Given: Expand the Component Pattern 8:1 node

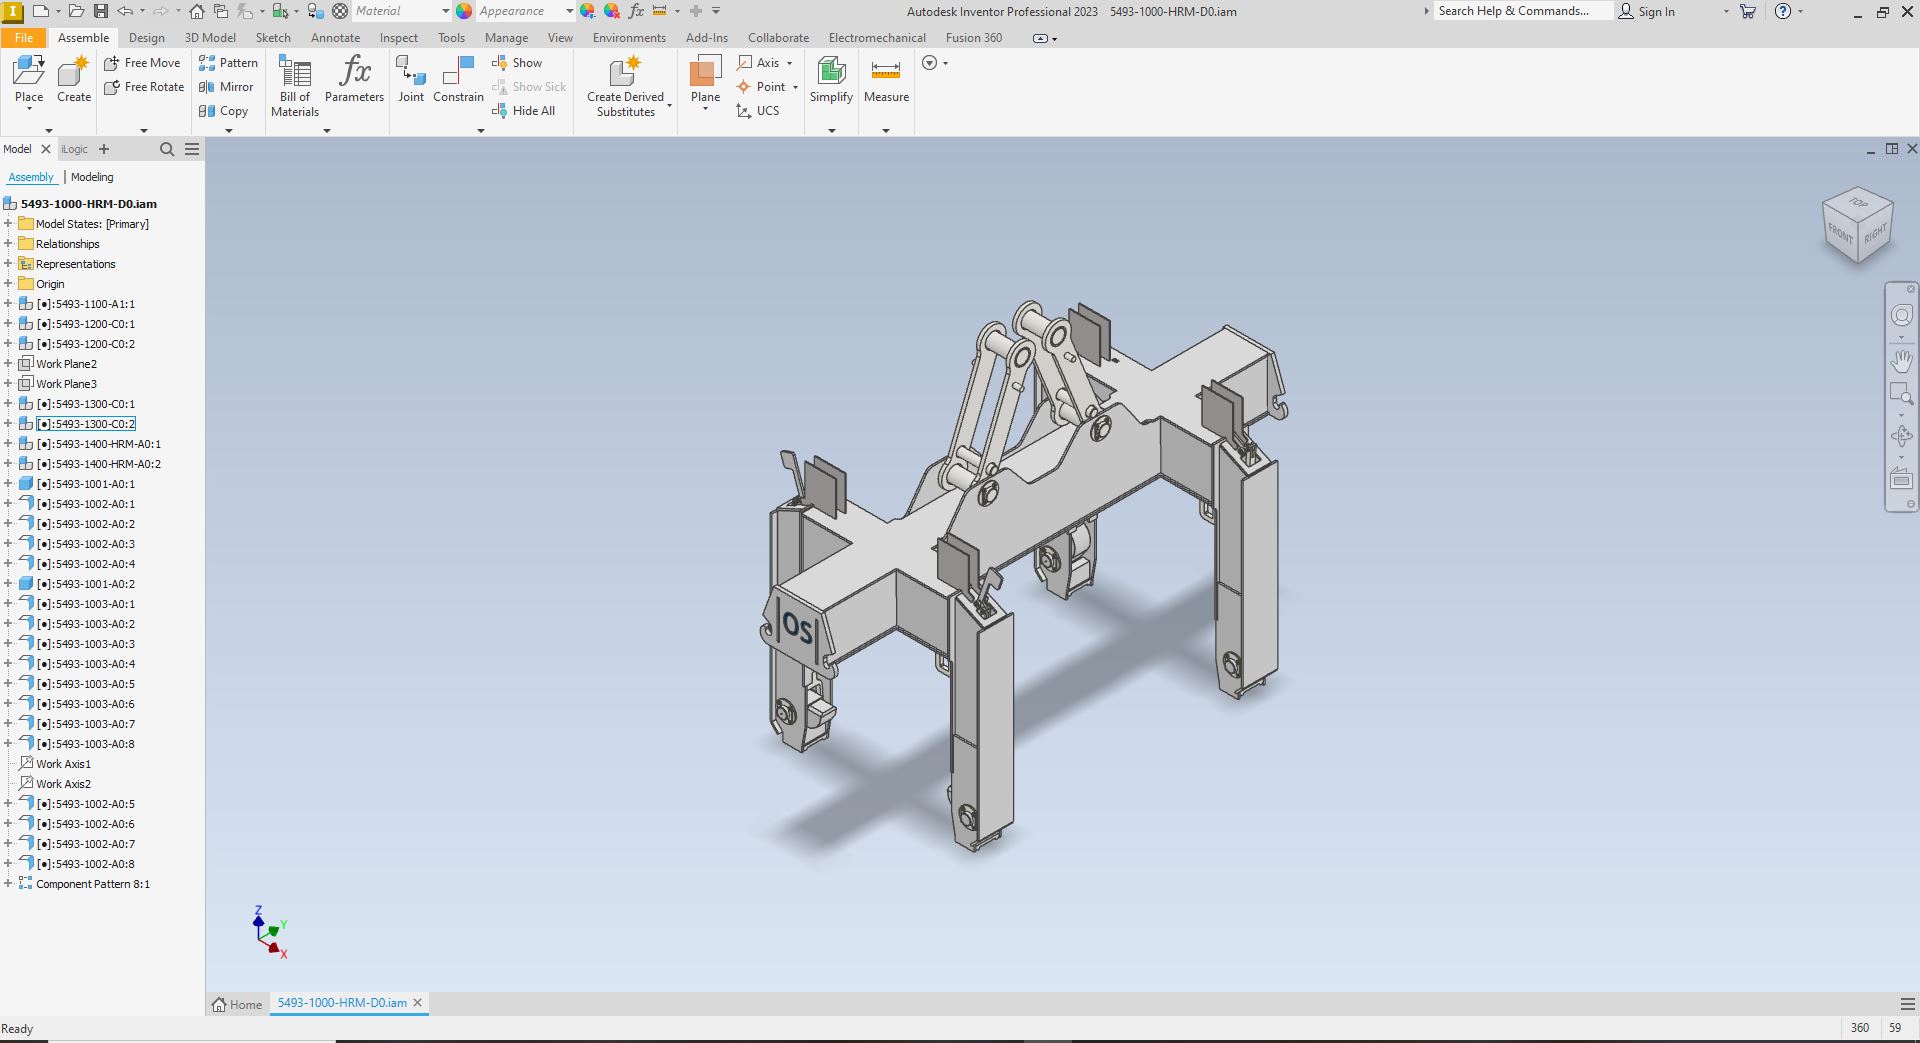Looking at the screenshot, I should pyautogui.click(x=8, y=884).
